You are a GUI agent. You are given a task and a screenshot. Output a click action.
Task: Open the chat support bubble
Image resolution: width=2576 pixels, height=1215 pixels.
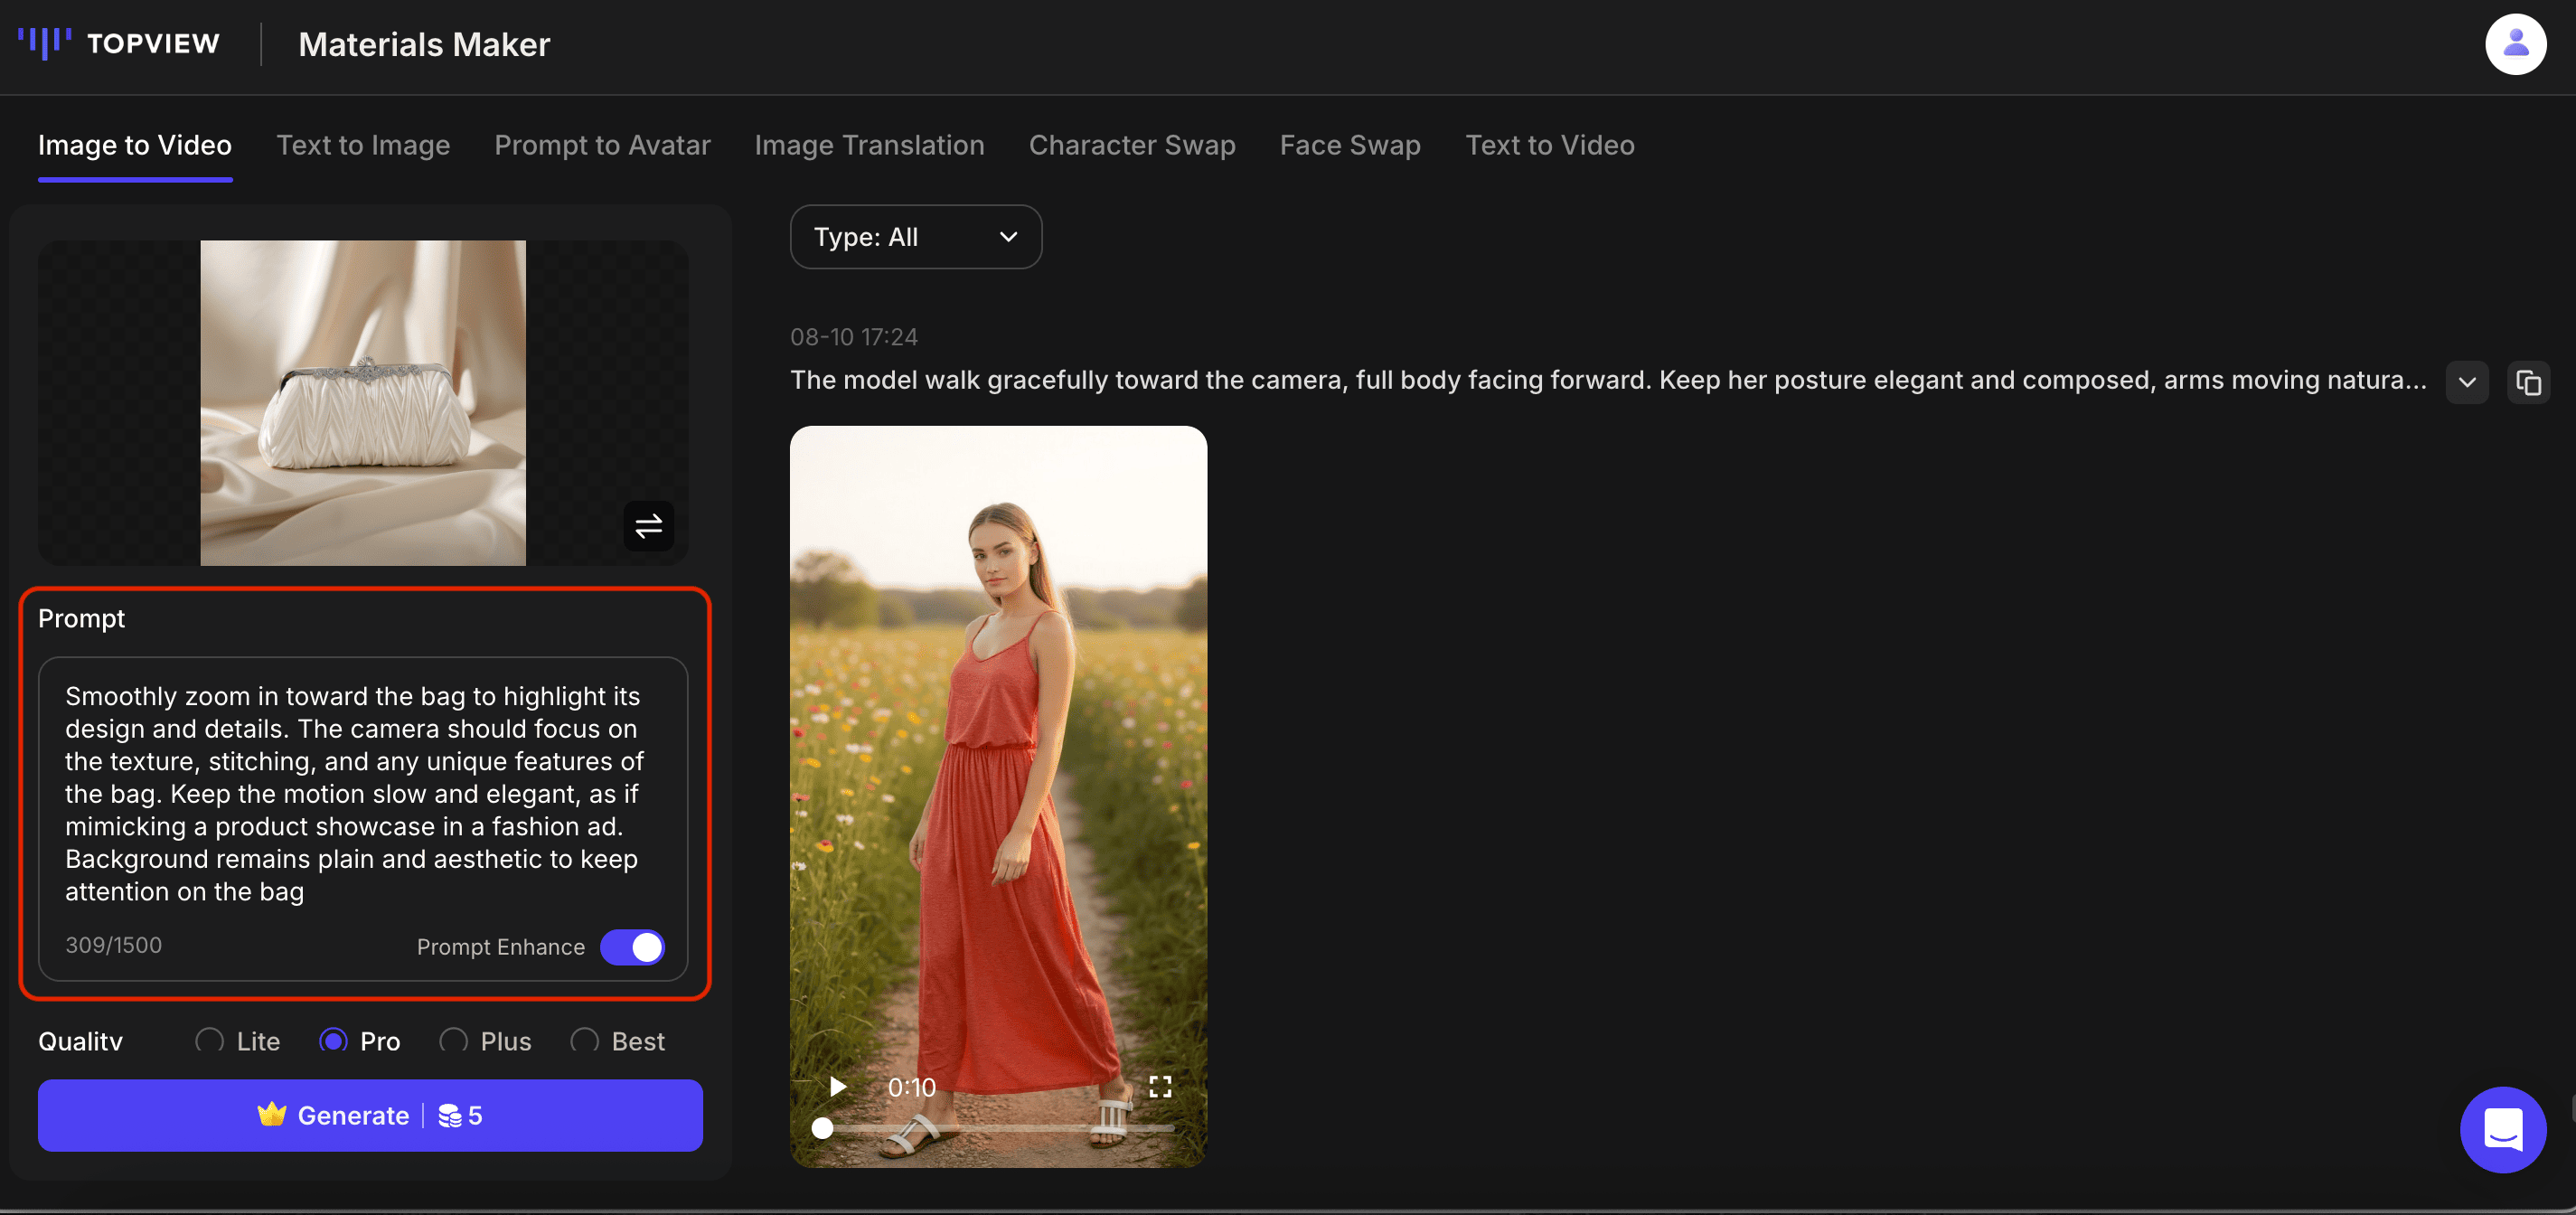(2502, 1129)
